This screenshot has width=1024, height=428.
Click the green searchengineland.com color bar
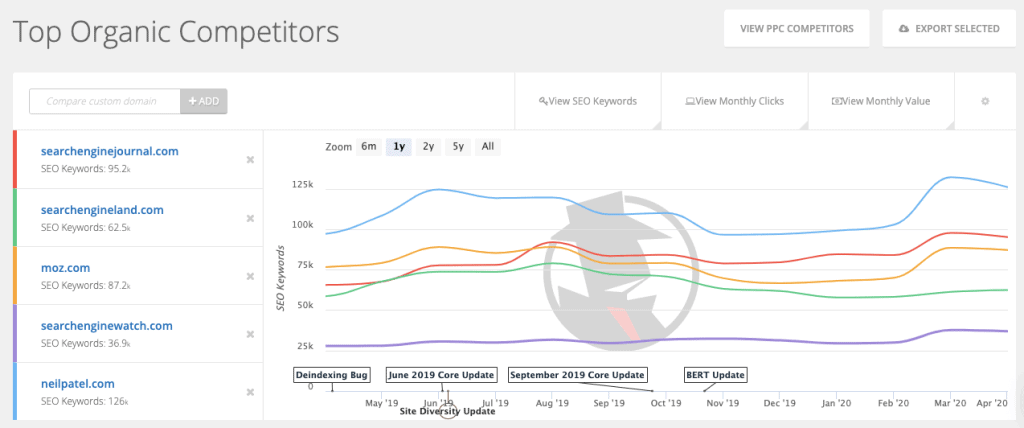click(14, 218)
